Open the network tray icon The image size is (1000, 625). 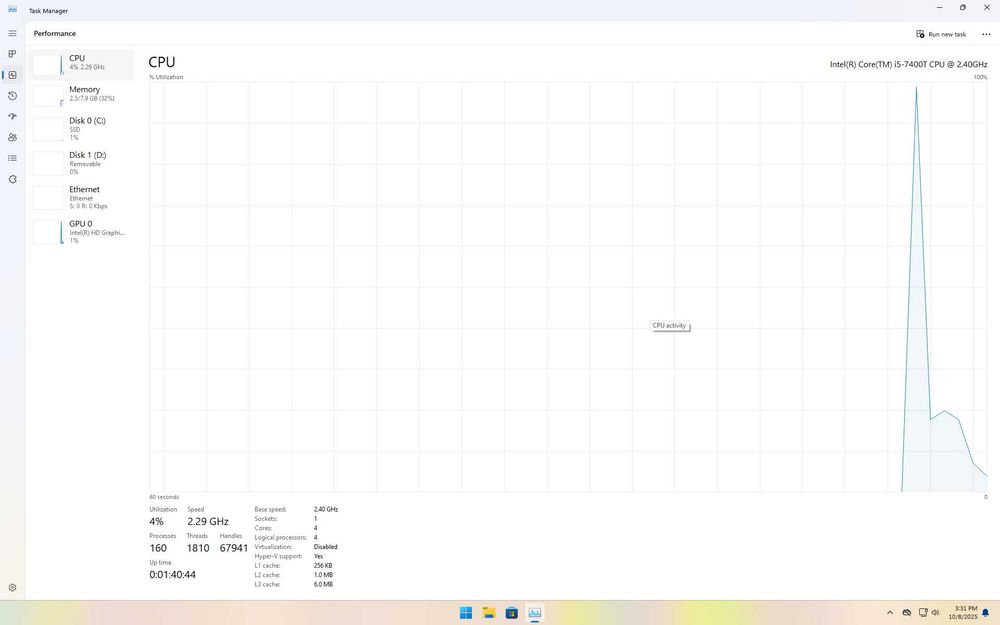(922, 613)
